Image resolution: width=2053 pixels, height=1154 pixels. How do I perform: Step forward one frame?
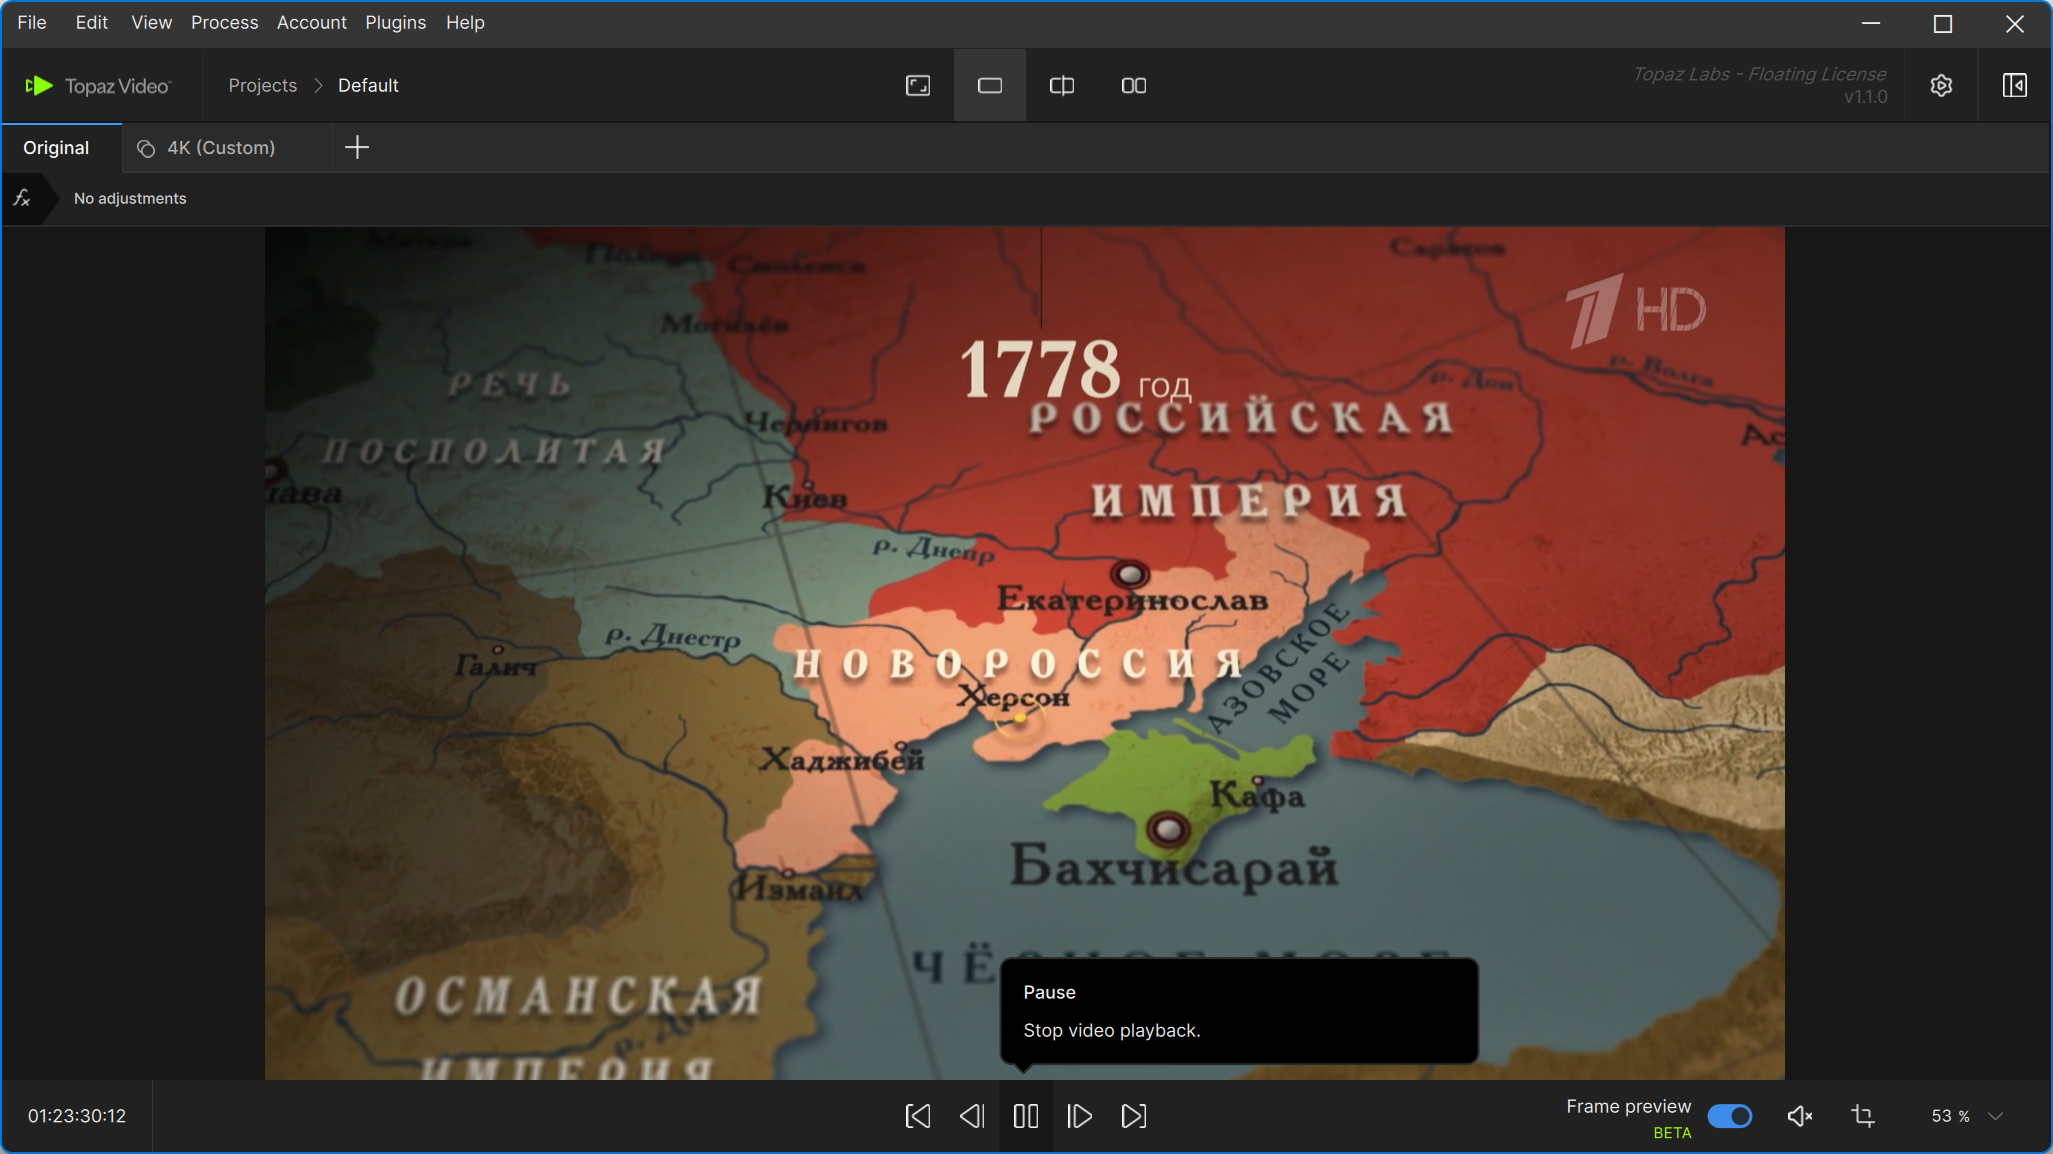(1079, 1116)
